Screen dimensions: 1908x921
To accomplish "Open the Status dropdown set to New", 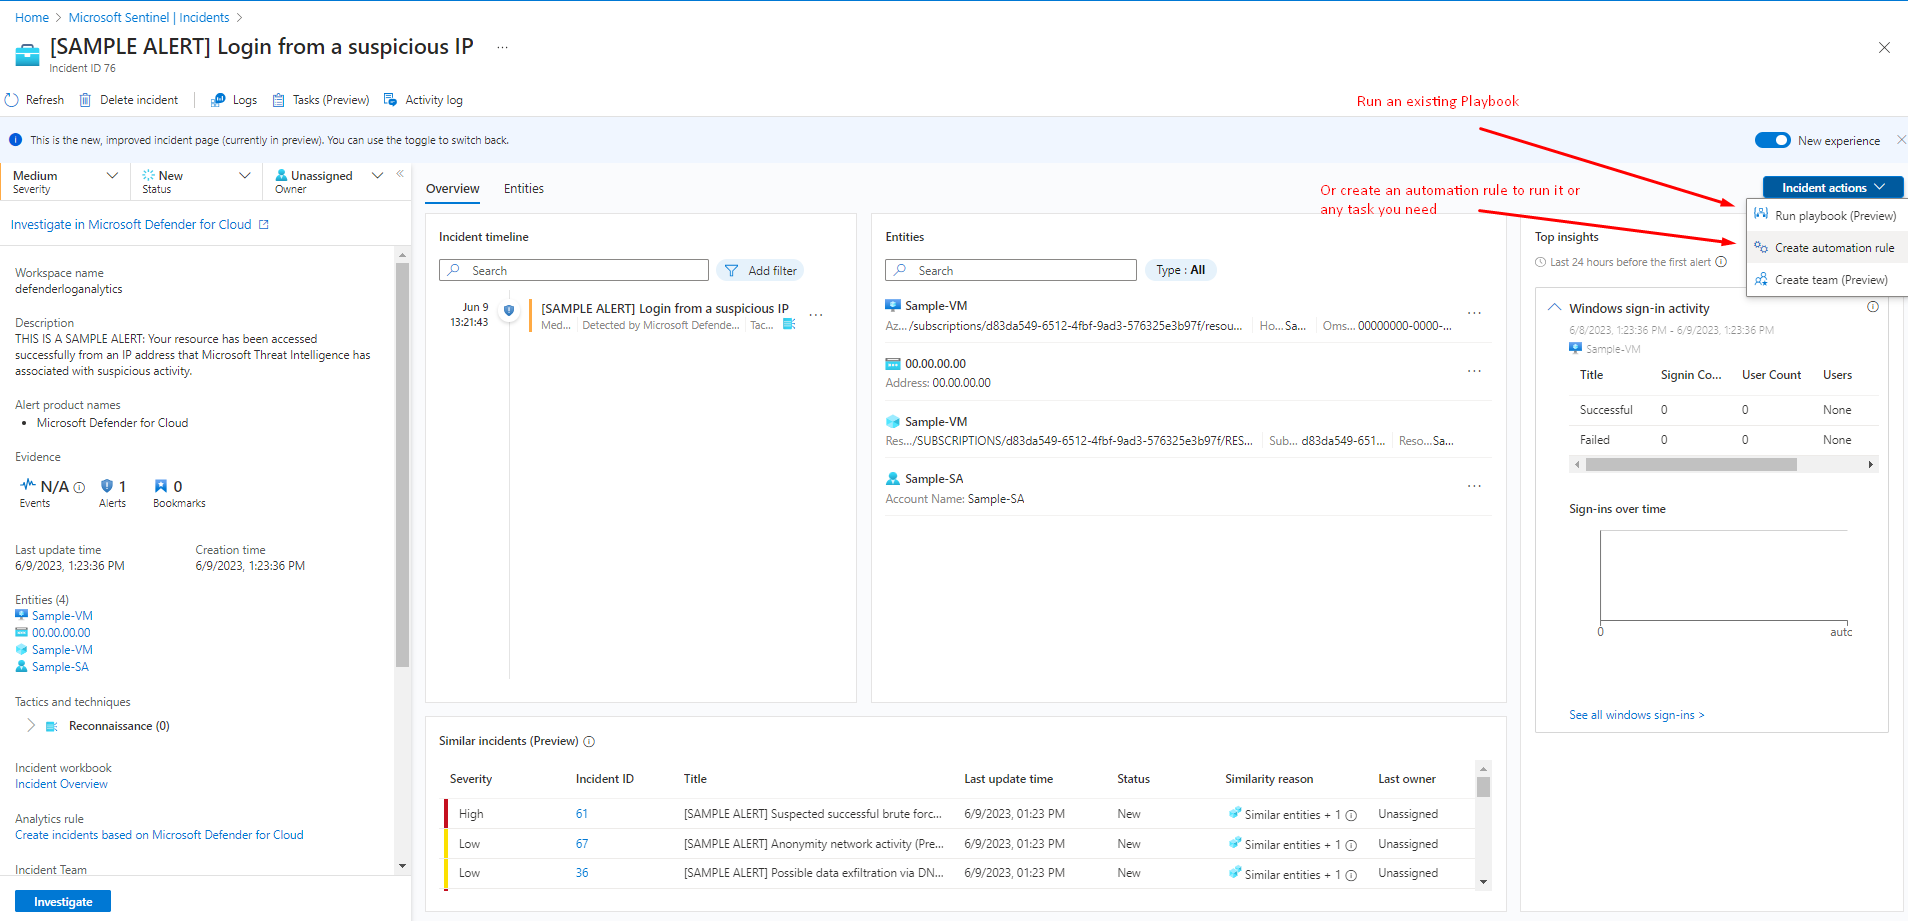I will pyautogui.click(x=196, y=181).
